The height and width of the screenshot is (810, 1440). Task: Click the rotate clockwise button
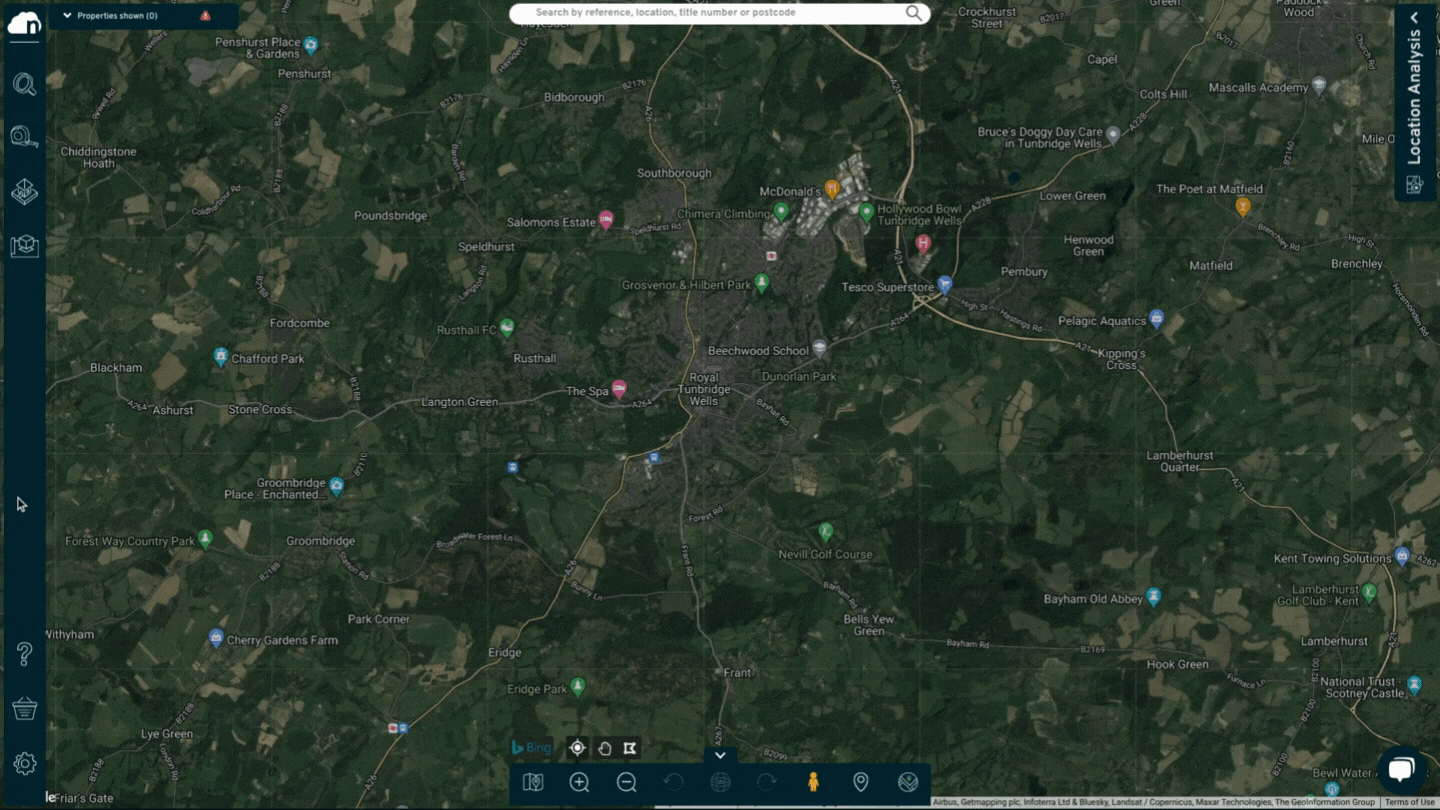pos(767,782)
